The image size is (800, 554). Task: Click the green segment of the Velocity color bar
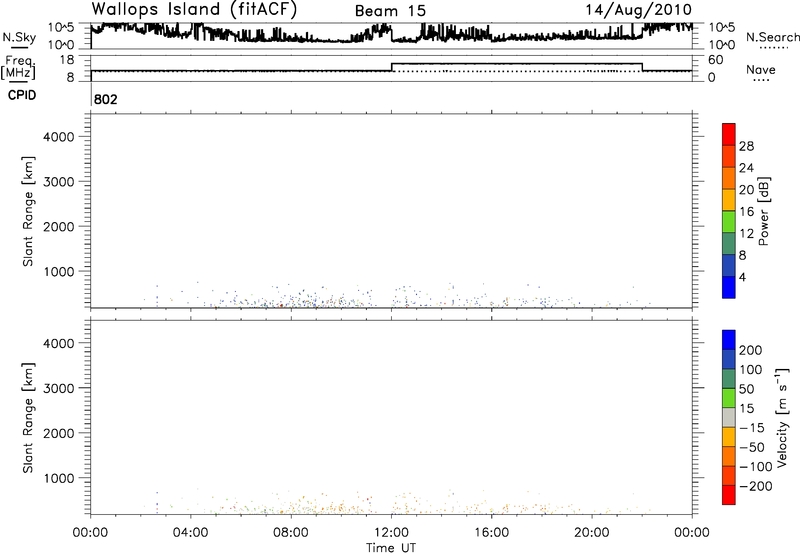coord(729,398)
